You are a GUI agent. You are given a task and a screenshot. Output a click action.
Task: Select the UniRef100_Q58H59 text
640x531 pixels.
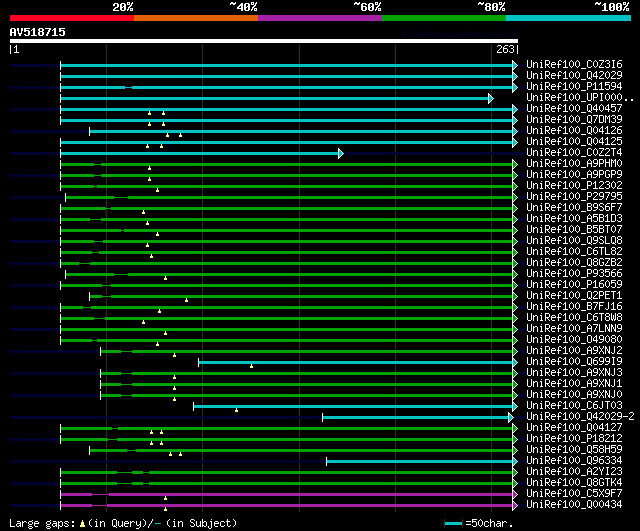574,450
